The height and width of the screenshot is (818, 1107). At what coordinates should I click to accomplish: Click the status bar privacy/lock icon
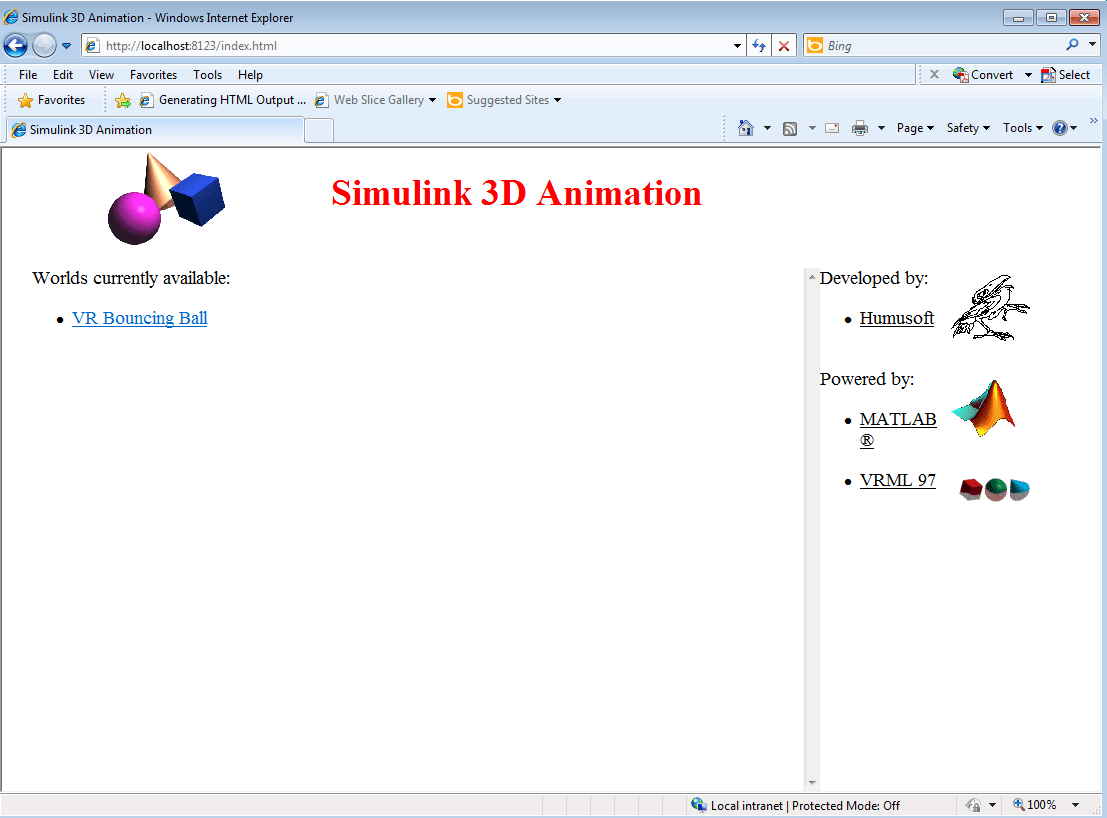[974, 805]
